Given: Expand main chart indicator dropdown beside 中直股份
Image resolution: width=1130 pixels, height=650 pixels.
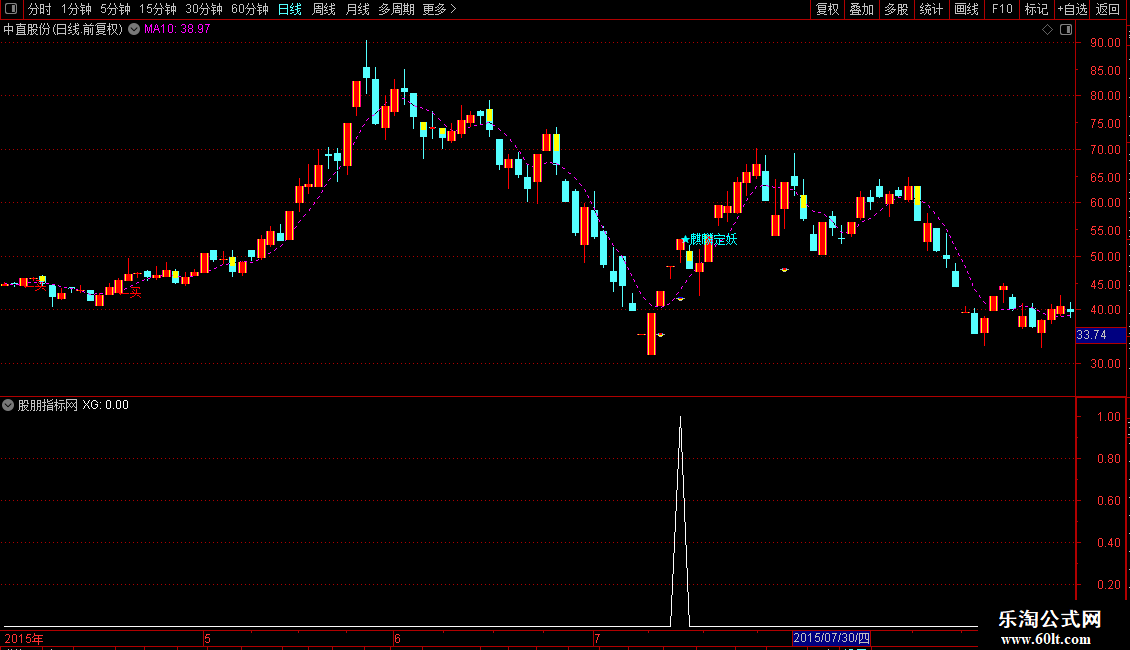Looking at the screenshot, I should pos(134,29).
